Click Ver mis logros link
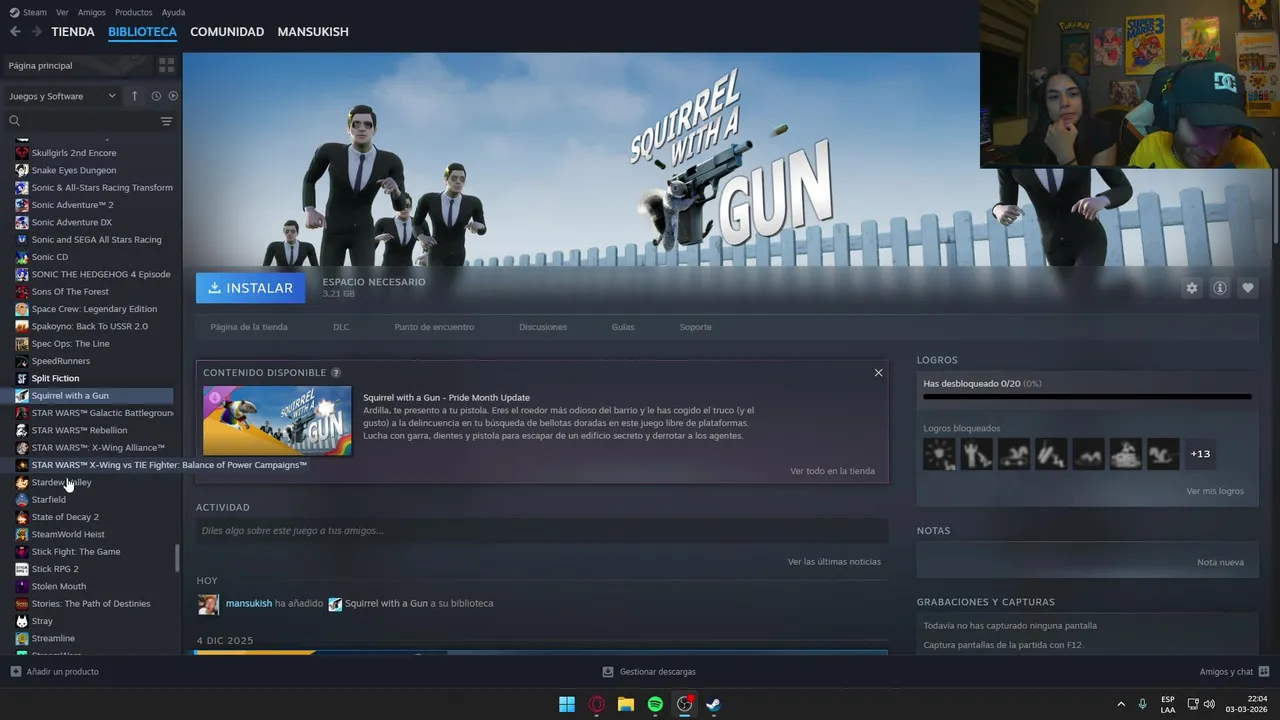 tap(1215, 491)
